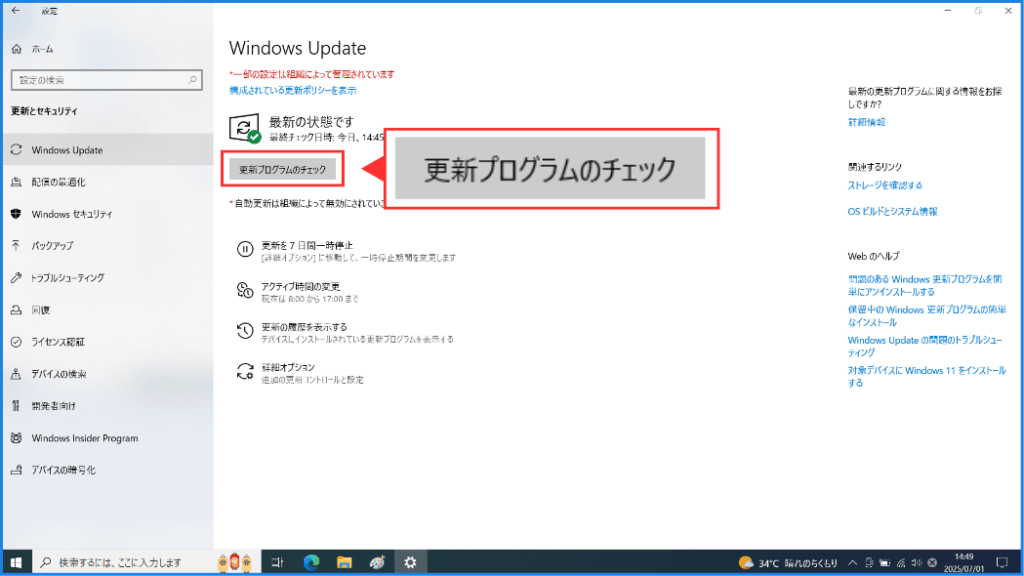1024x576 pixels.
Task: Open Windows Update の問題のトラブルシューティング link
Action: coord(925,346)
